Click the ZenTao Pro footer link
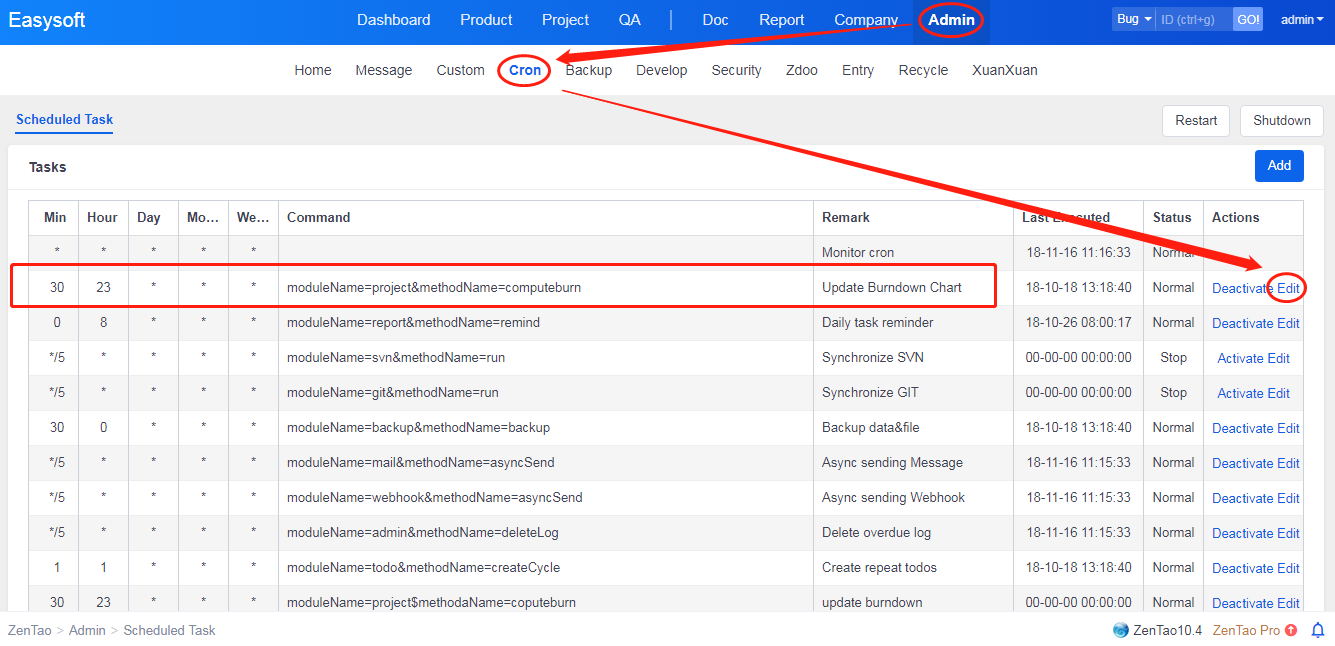Viewport: 1335px width, 646px height. point(1246,630)
